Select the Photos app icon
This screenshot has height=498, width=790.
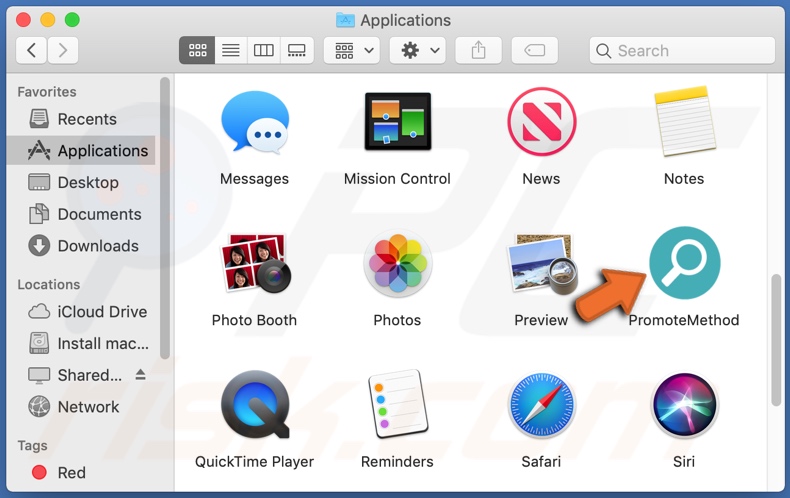coord(398,263)
